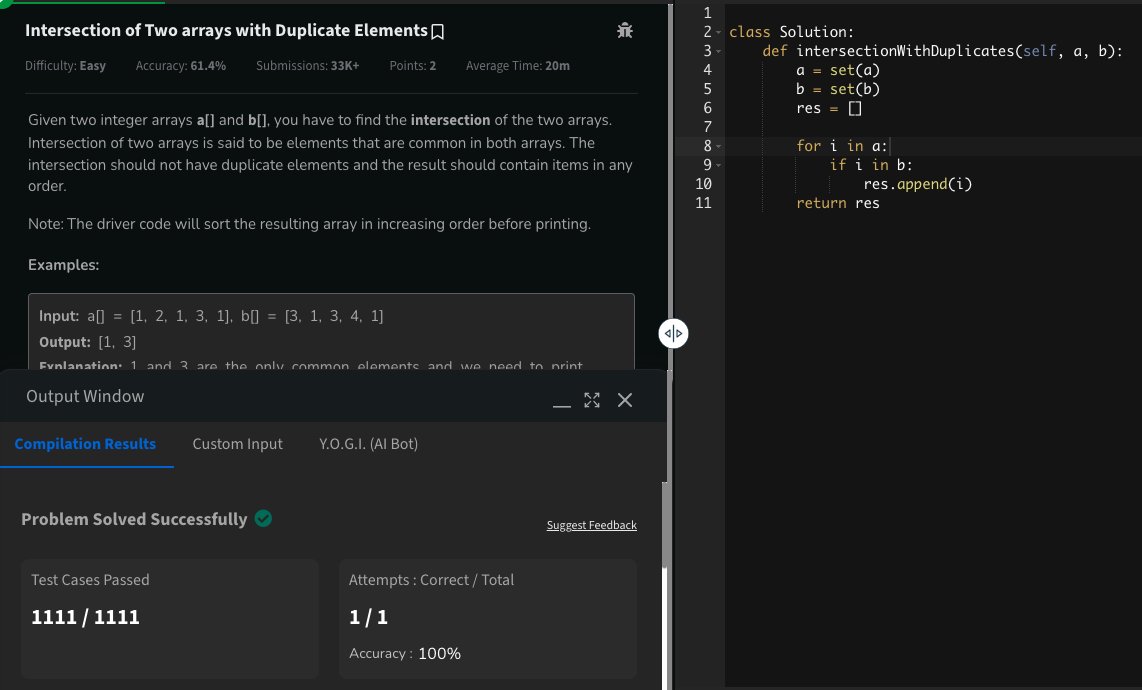Viewport: 1142px width, 690px height.
Task: Switch to the Custom Input tab
Action: click(237, 444)
